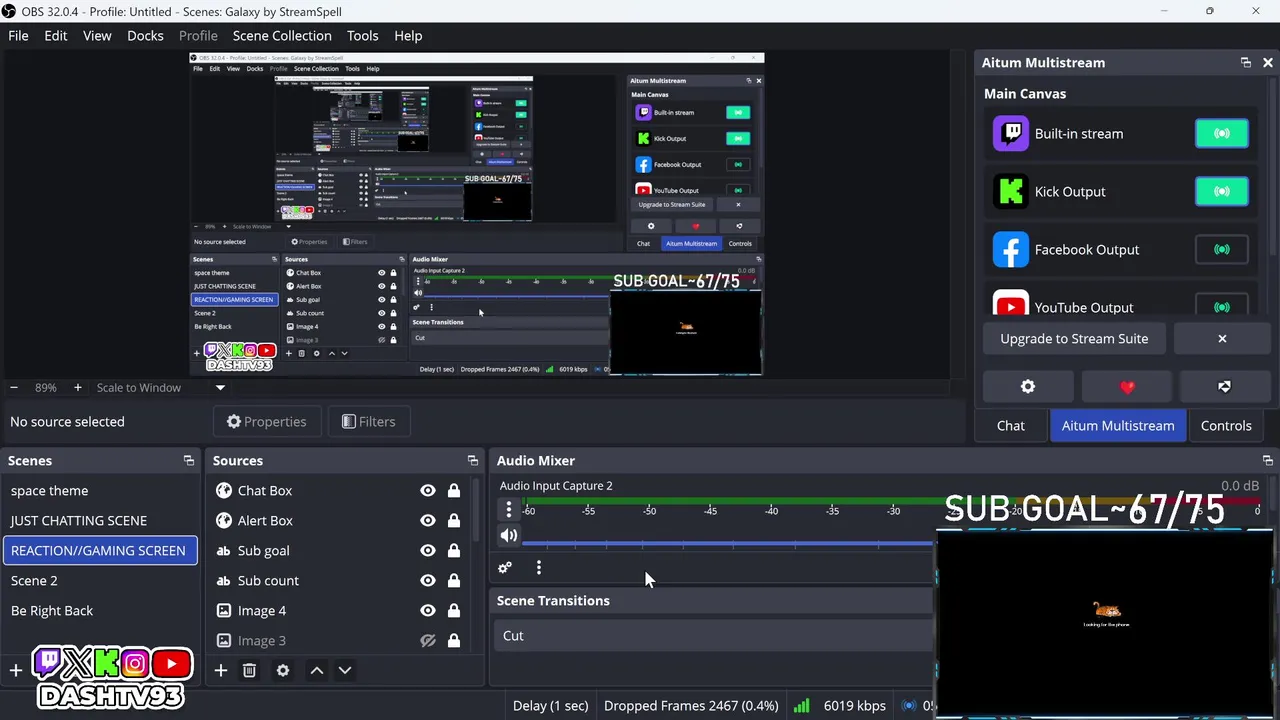
Task: Open audio options three-dot menu beside meter
Action: point(509,510)
